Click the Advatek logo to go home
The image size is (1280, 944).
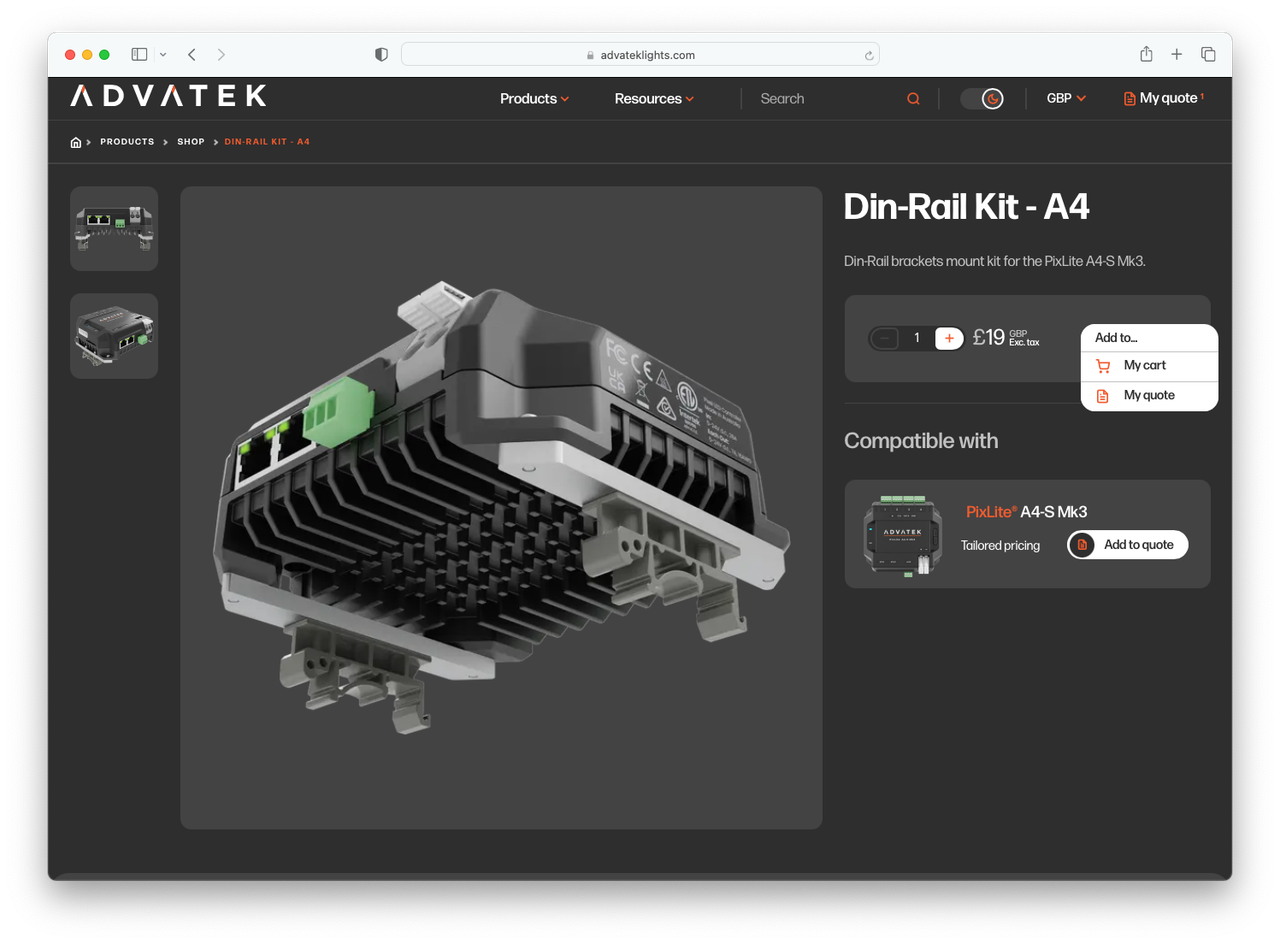[x=166, y=96]
